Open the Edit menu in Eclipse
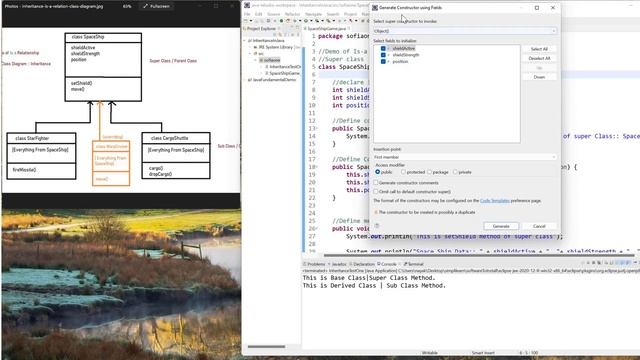640x360 pixels. (x=258, y=14)
